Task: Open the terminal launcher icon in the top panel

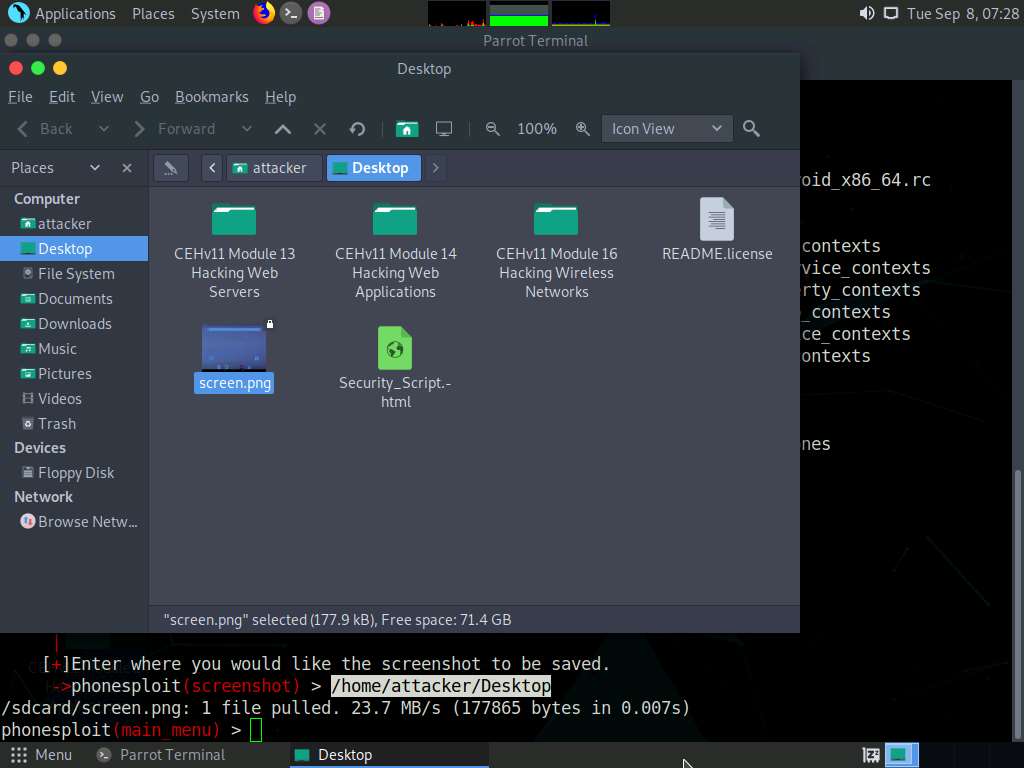Action: 290,13
